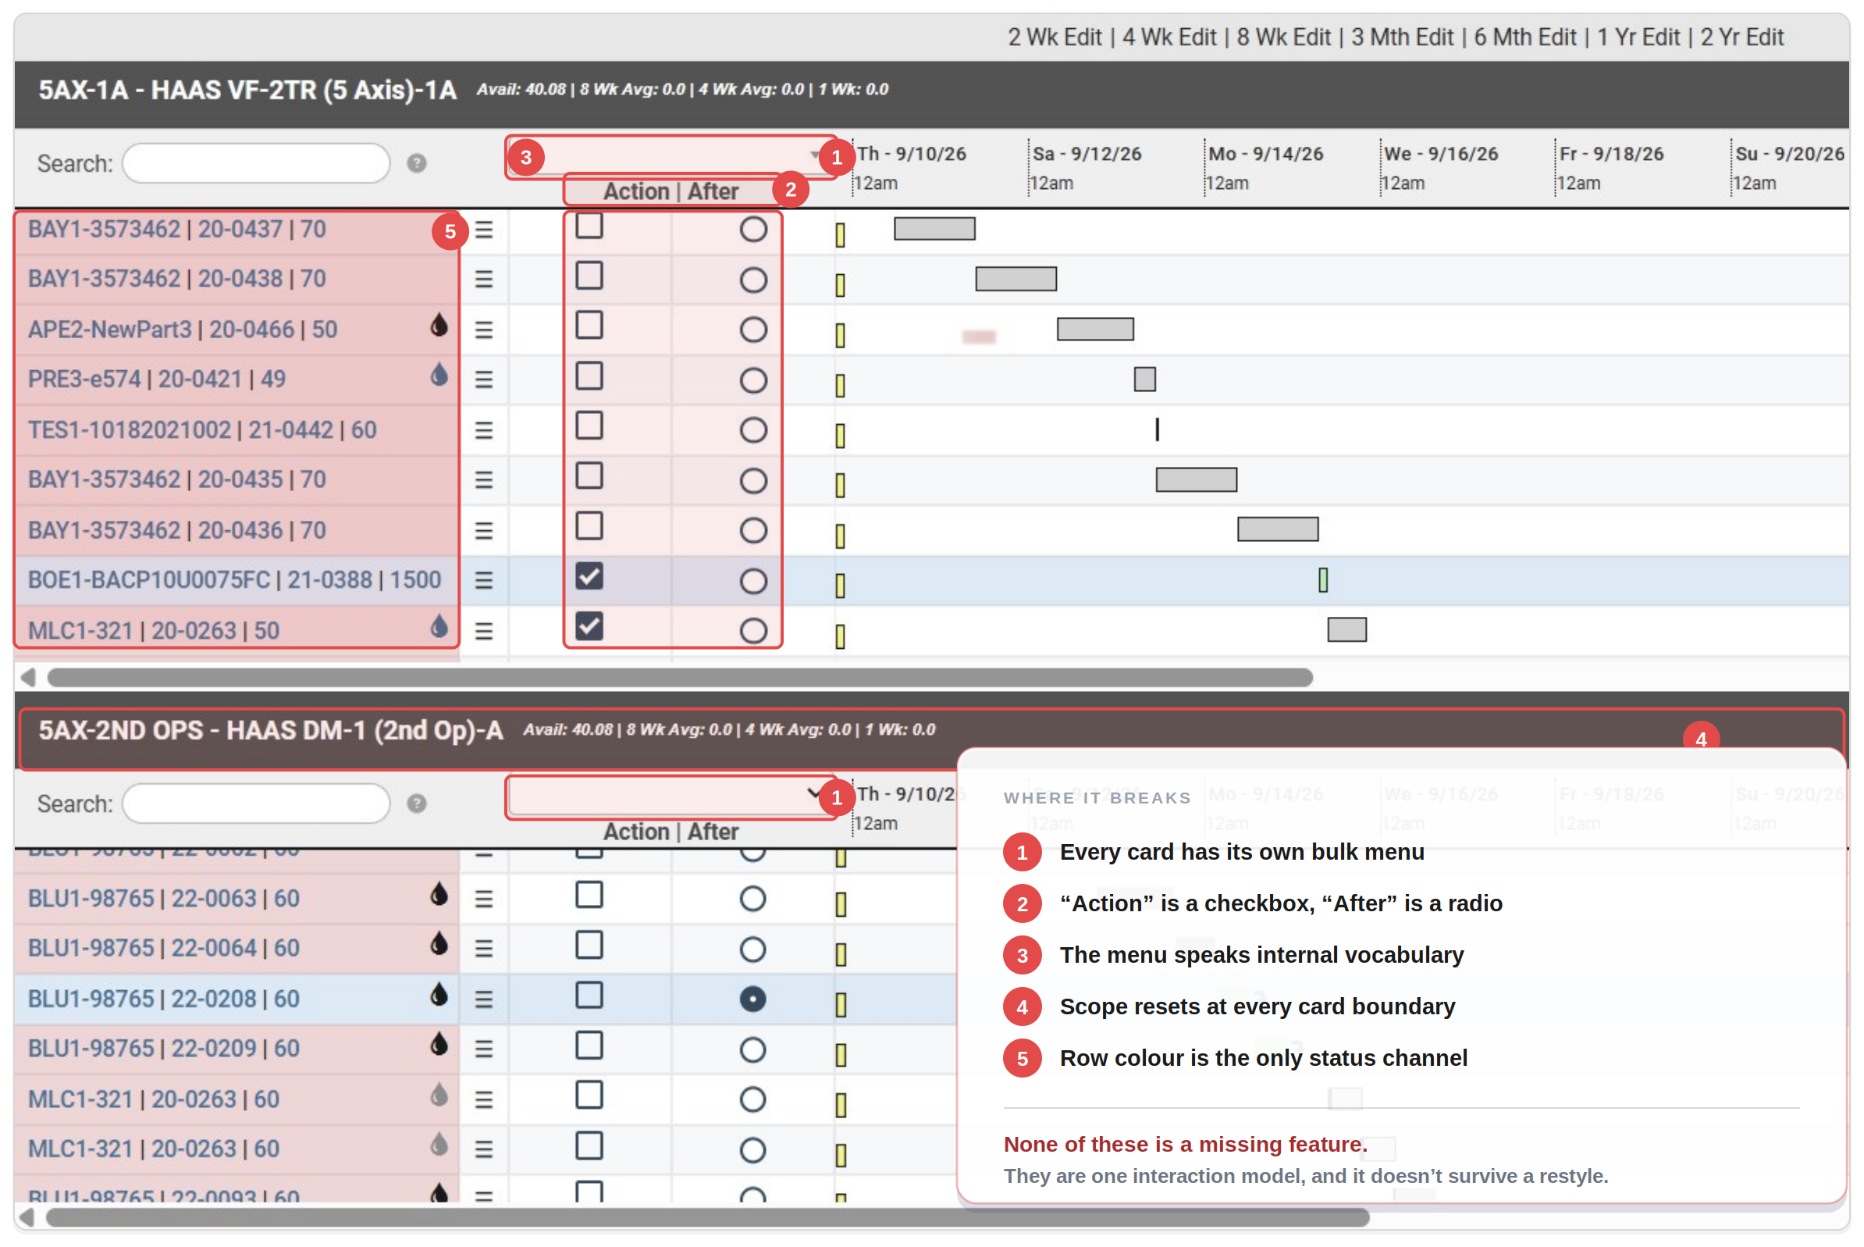Image resolution: width=1864 pixels, height=1247 pixels.
Task: Switch to the 4 Wk Edit view
Action: (1169, 37)
